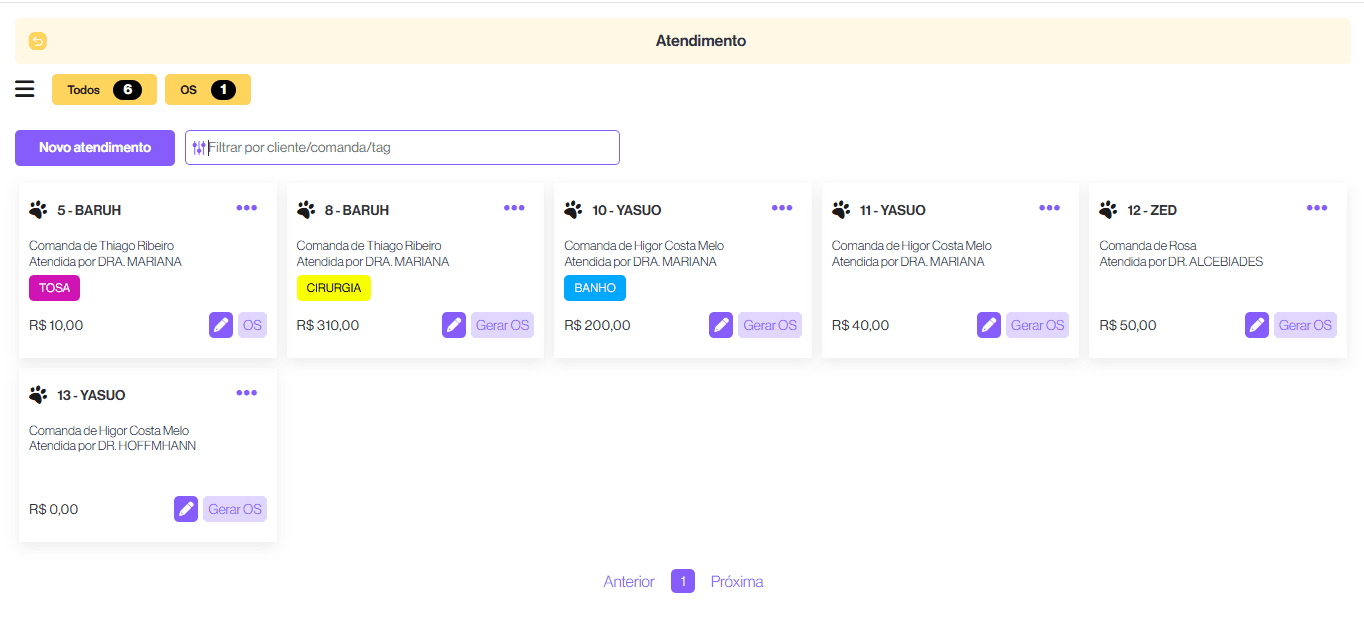The image size is (1364, 635).
Task: Click the paw icon on card 8 - BARUH
Action: point(306,210)
